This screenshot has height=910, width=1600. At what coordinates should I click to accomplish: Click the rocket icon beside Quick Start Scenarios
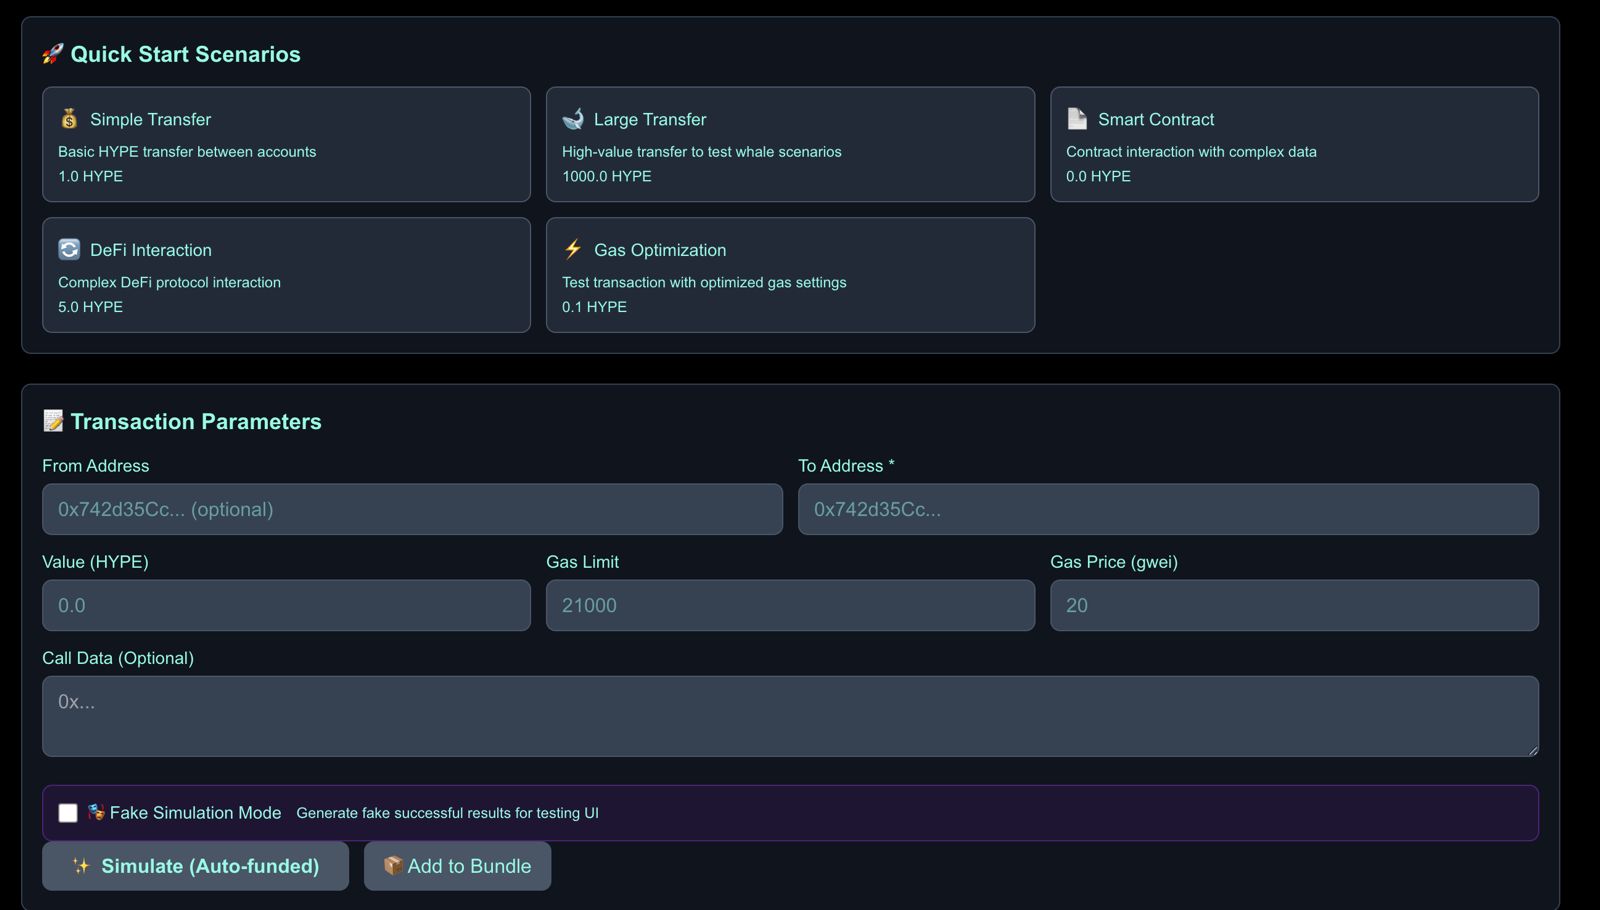[53, 54]
